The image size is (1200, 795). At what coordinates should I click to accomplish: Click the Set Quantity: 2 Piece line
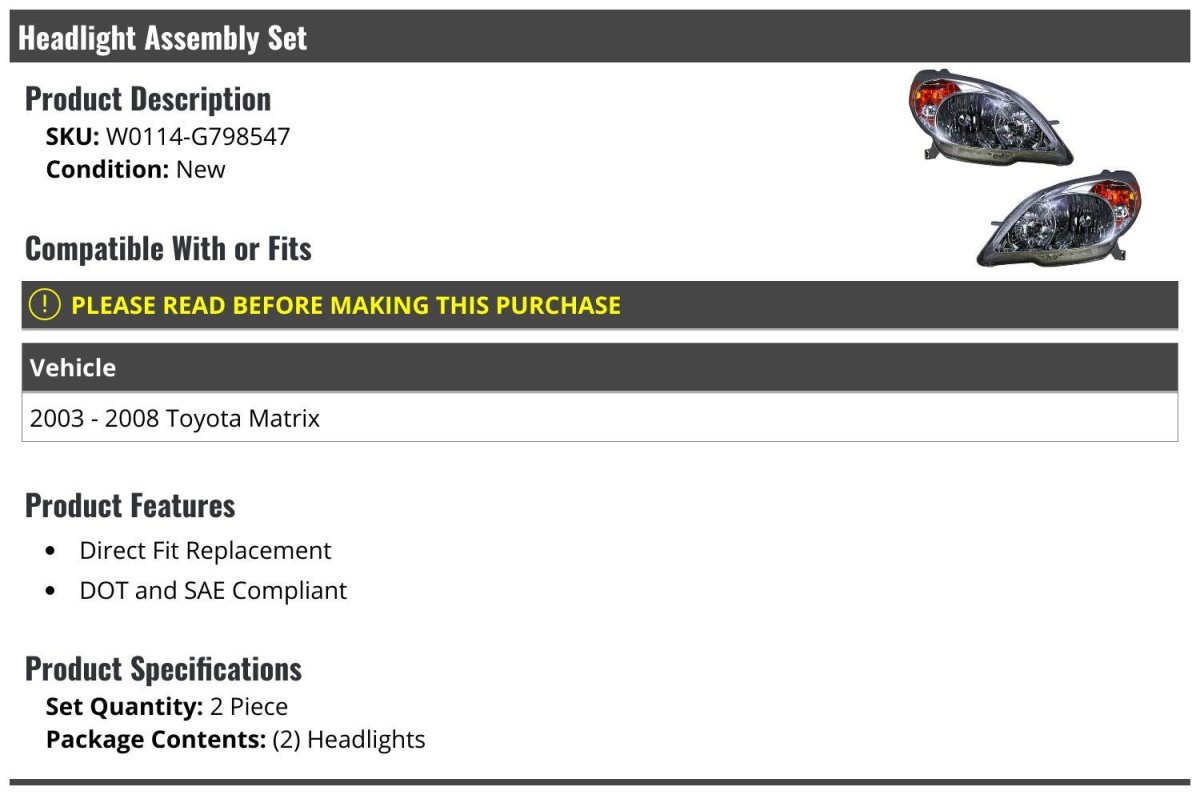click(x=167, y=707)
